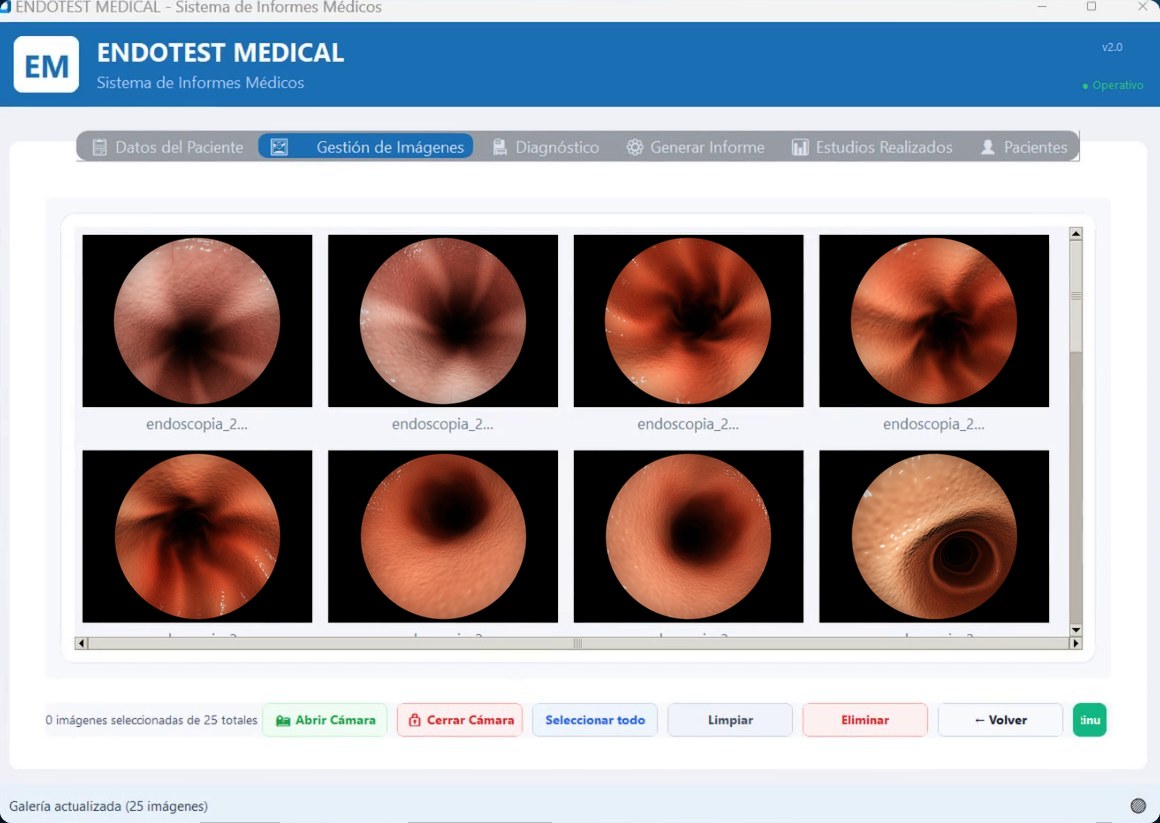This screenshot has height=823, width=1160.
Task: Click the gallery horizontal scrollbar left arrow
Action: pyautogui.click(x=81, y=643)
